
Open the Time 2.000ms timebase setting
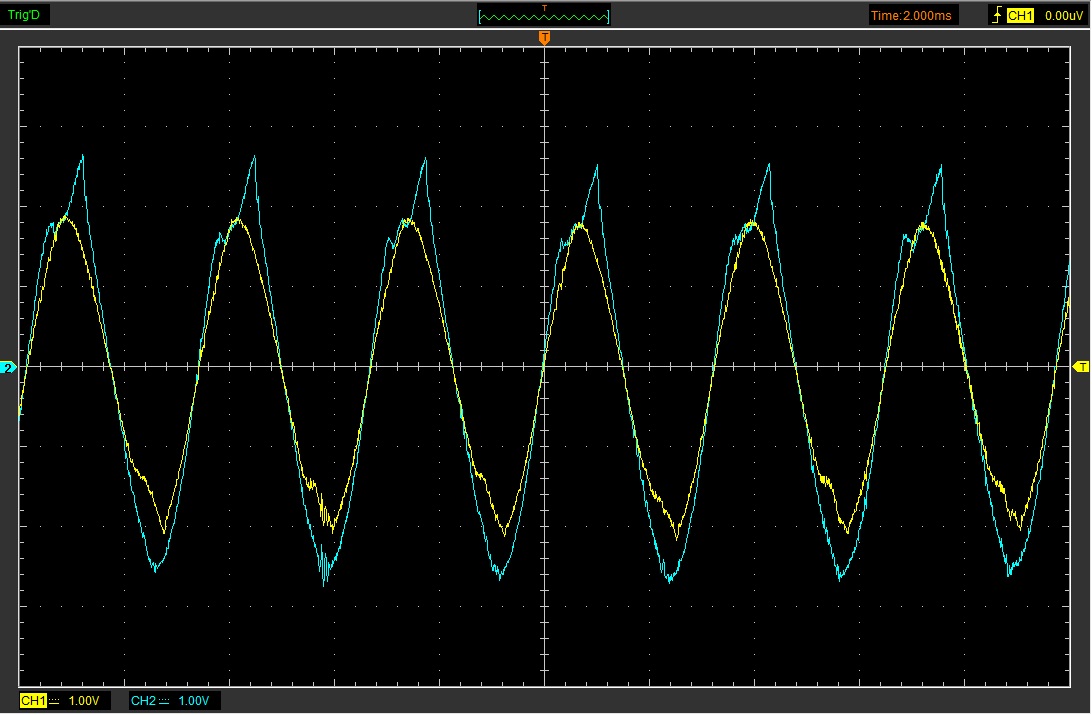pos(913,15)
